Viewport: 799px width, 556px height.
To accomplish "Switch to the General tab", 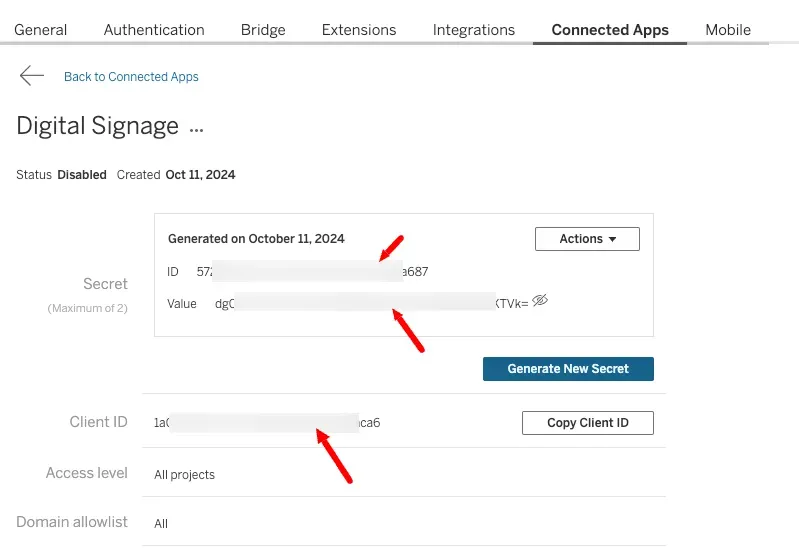I will tap(41, 29).
